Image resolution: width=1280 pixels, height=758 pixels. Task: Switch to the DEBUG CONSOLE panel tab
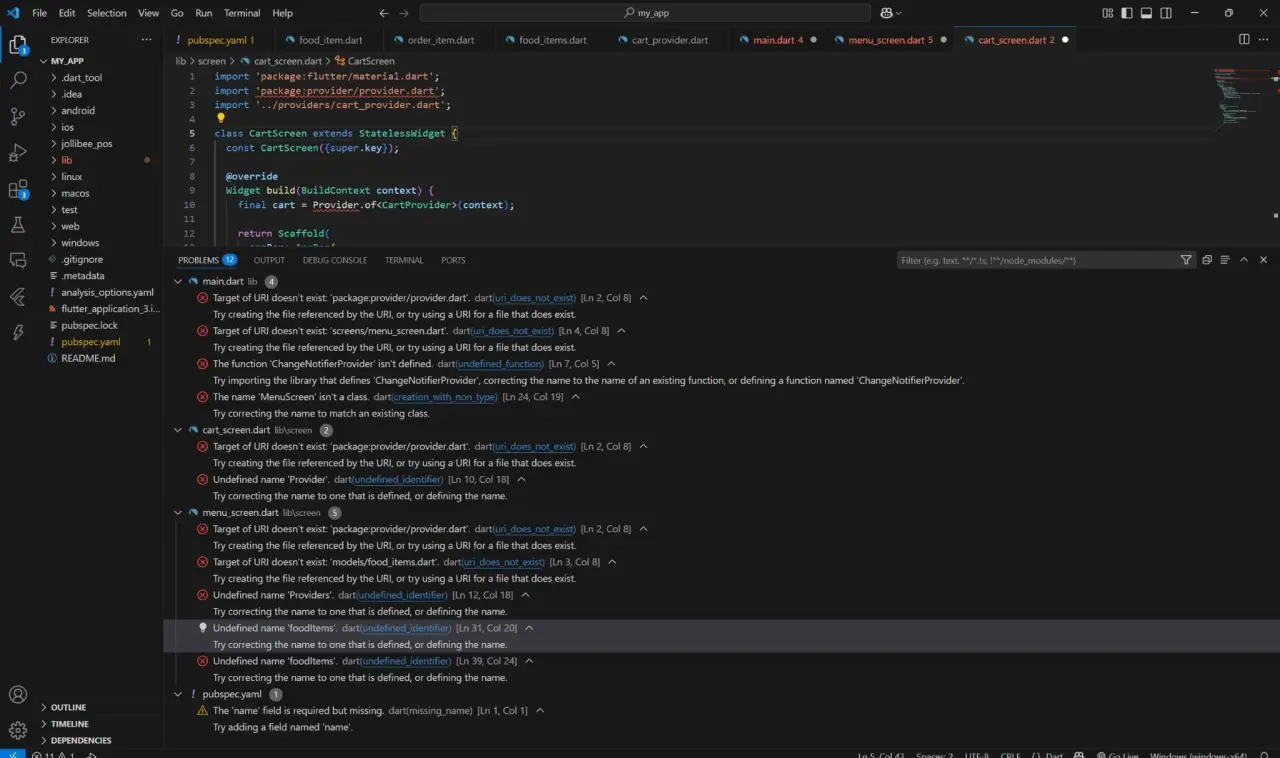(x=335, y=260)
